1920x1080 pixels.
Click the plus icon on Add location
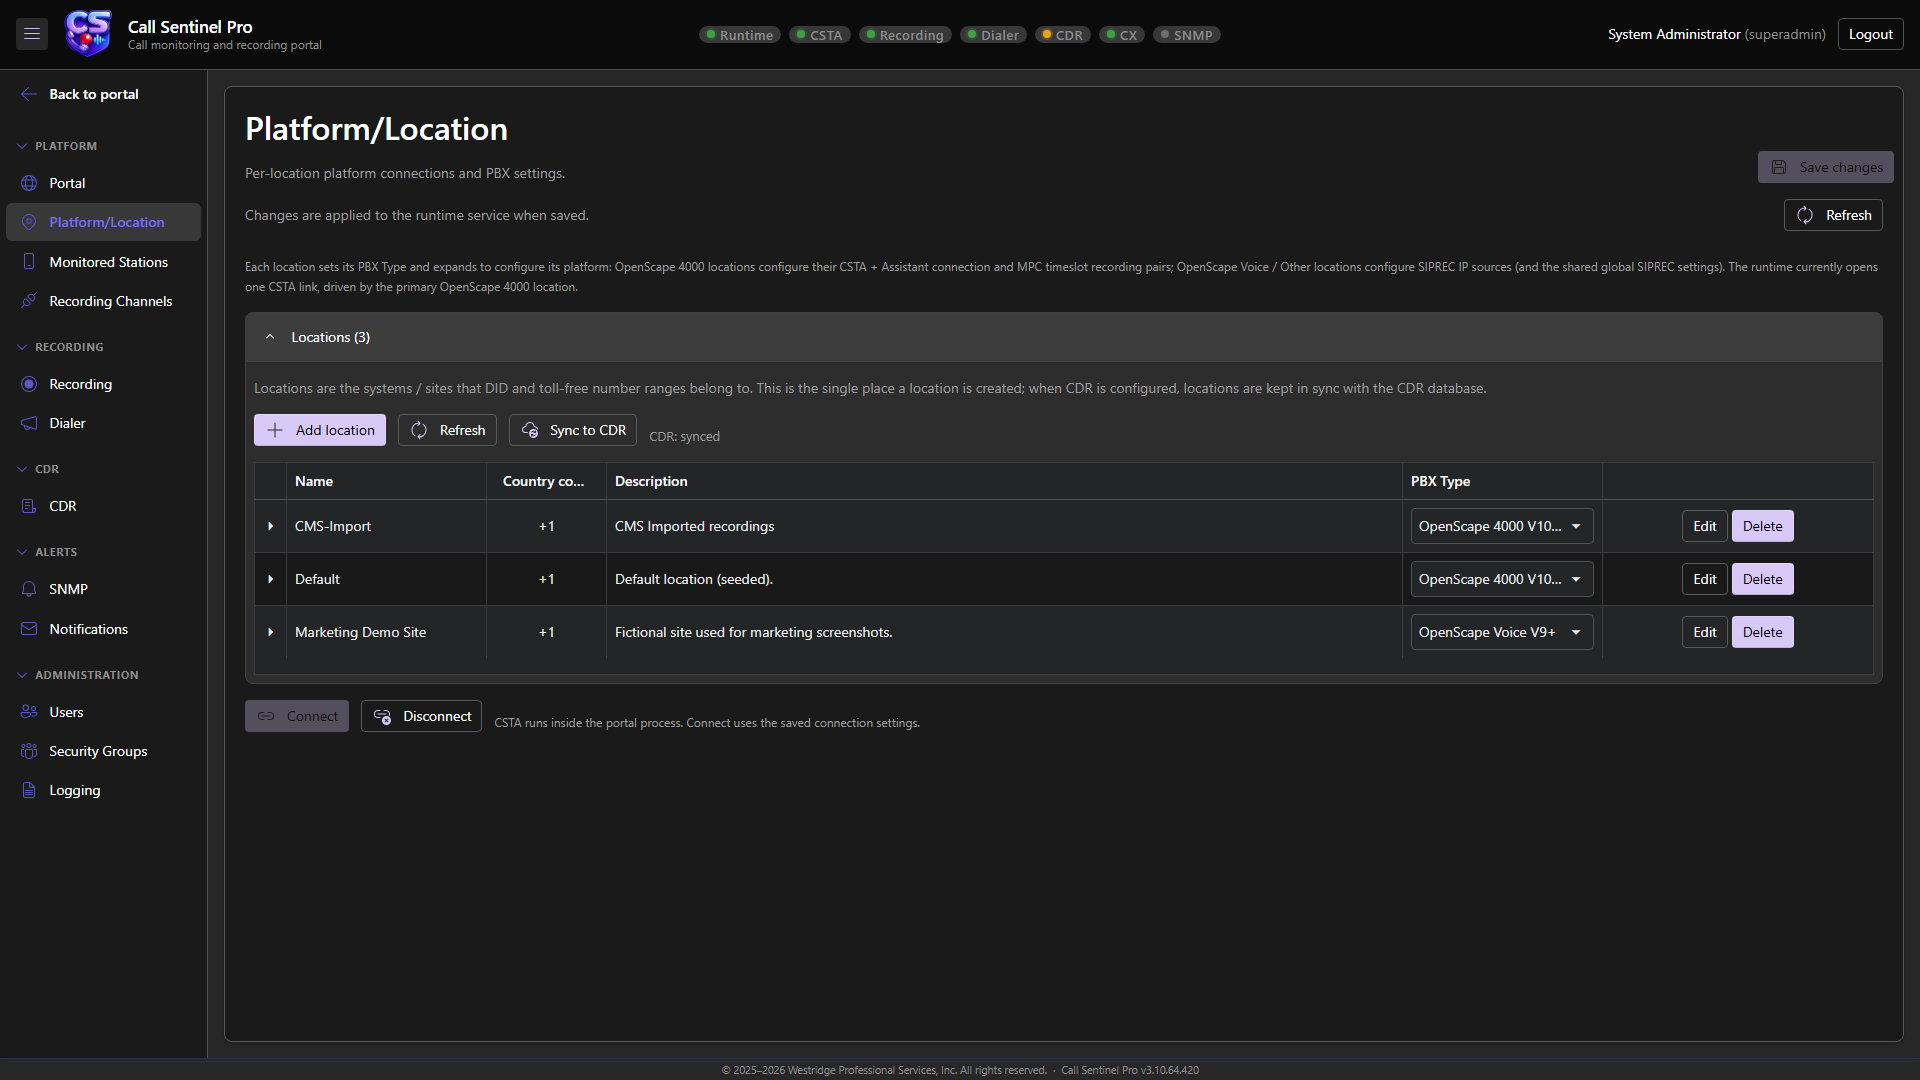[275, 430]
